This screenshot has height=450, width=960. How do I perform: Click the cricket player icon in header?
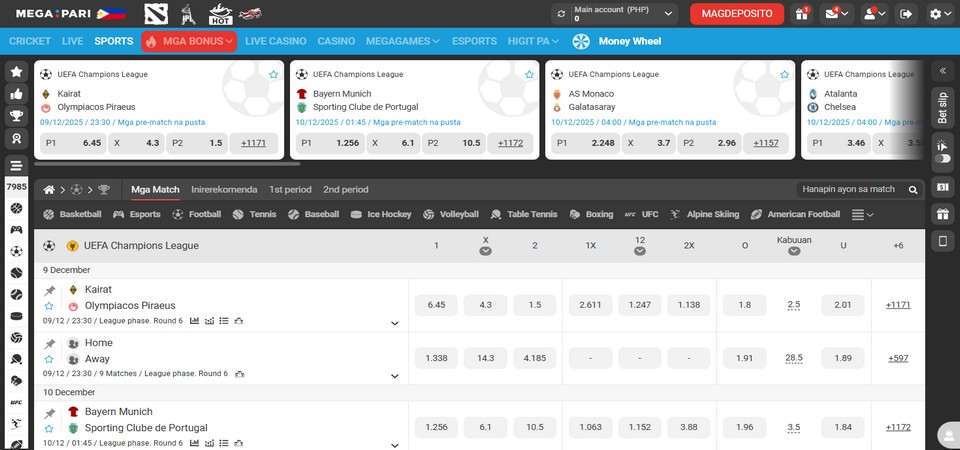(x=188, y=13)
